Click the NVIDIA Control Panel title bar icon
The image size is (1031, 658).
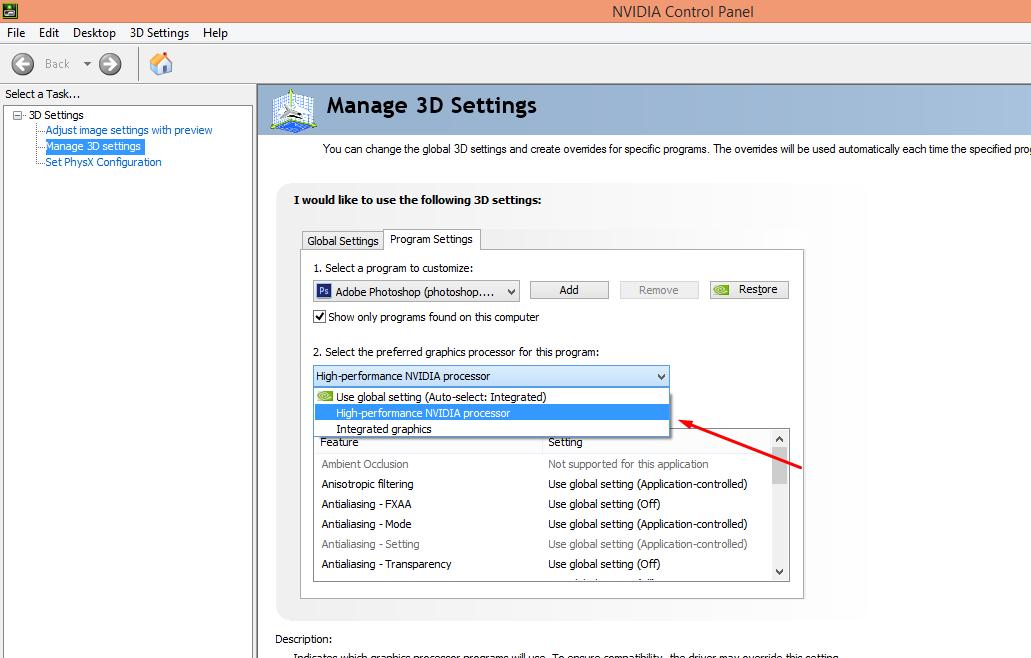[x=10, y=11]
